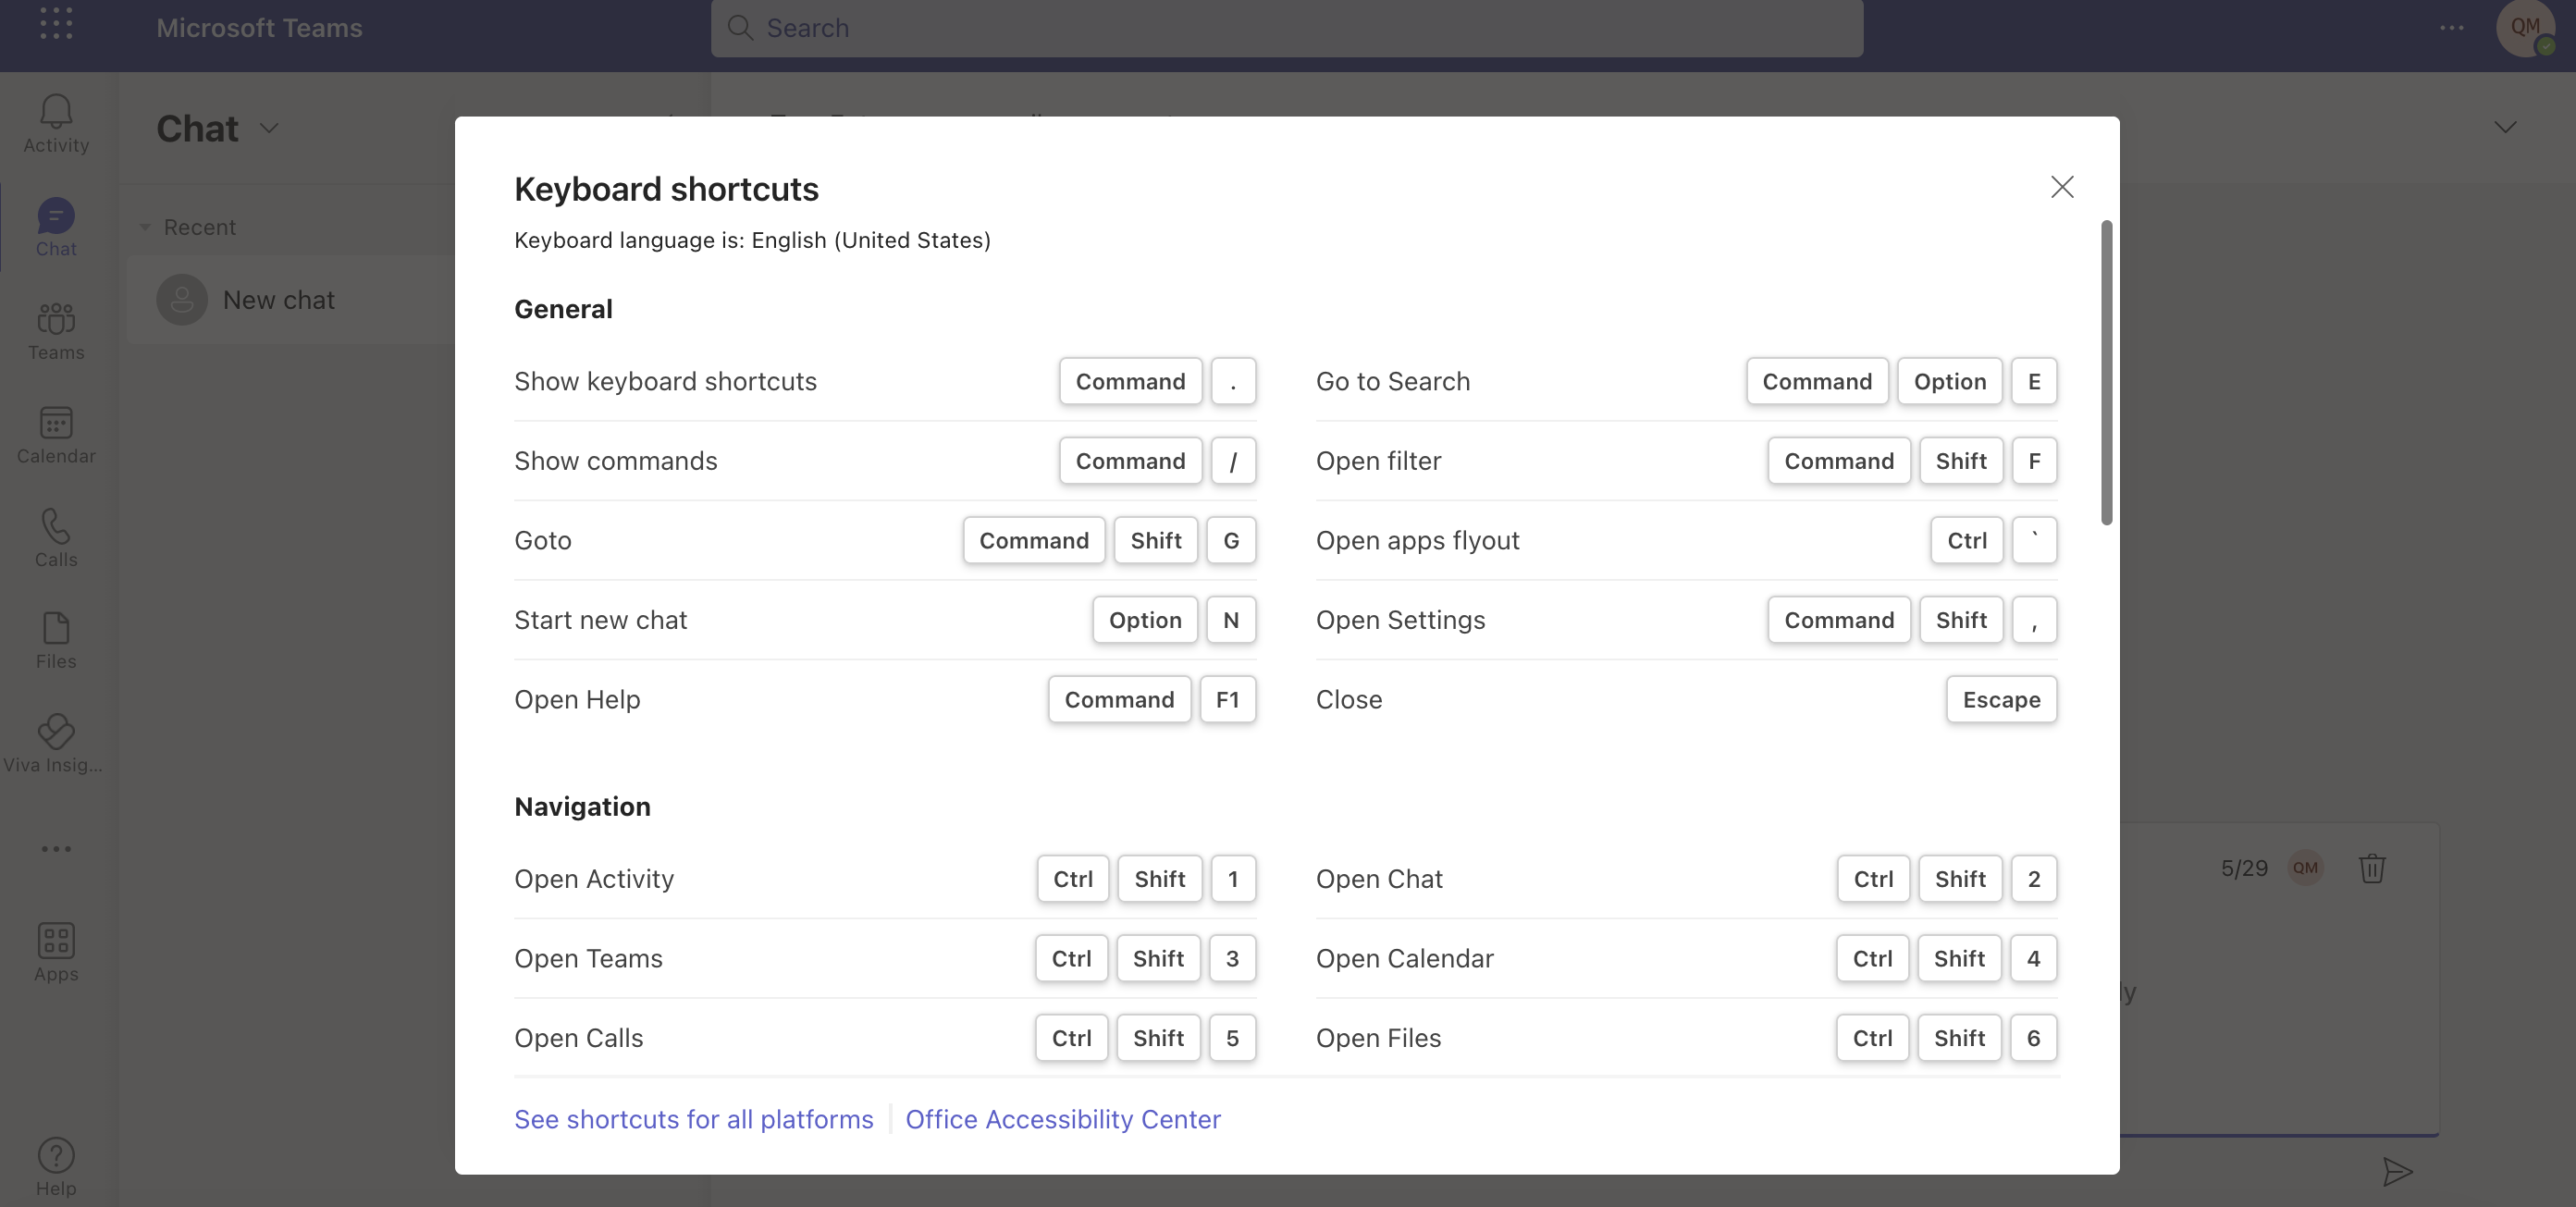Click the Open Settings label
The width and height of the screenshot is (2576, 1207).
point(1401,620)
